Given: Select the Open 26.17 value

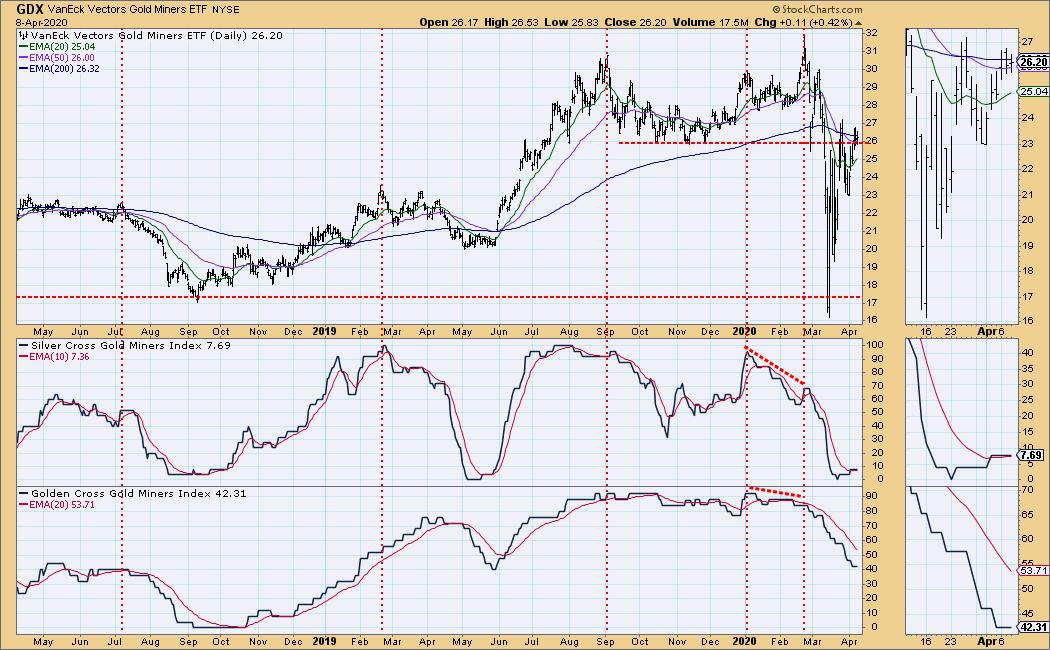Looking at the screenshot, I should point(449,22).
